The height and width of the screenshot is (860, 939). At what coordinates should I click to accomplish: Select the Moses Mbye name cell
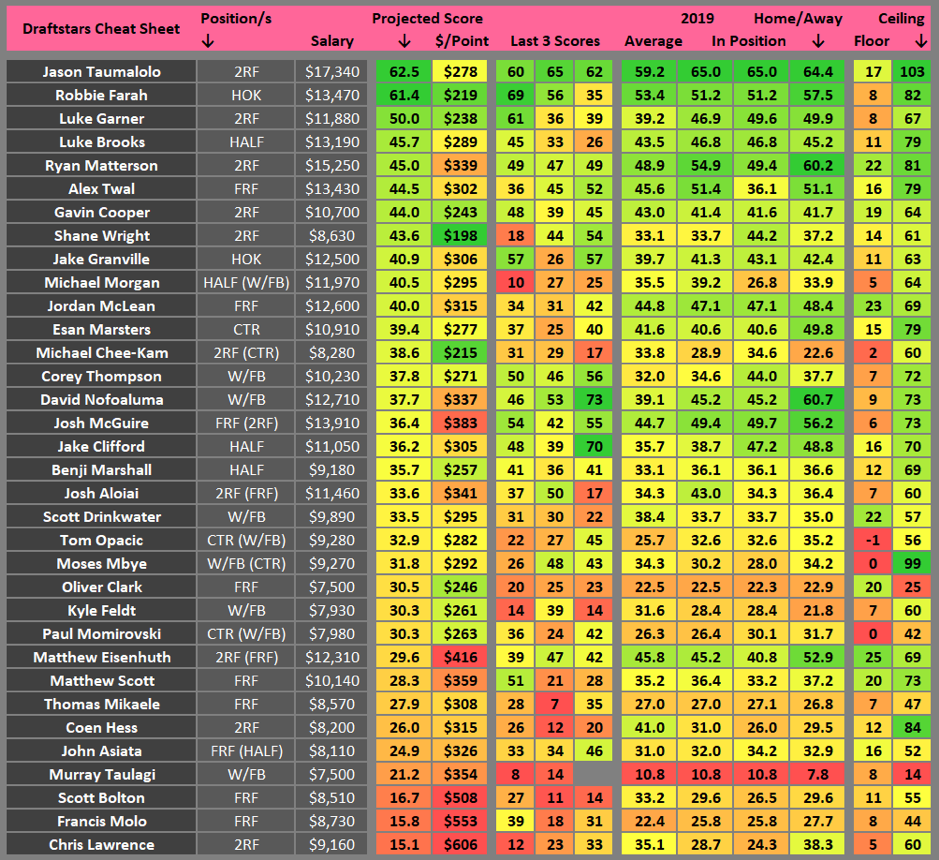[101, 564]
